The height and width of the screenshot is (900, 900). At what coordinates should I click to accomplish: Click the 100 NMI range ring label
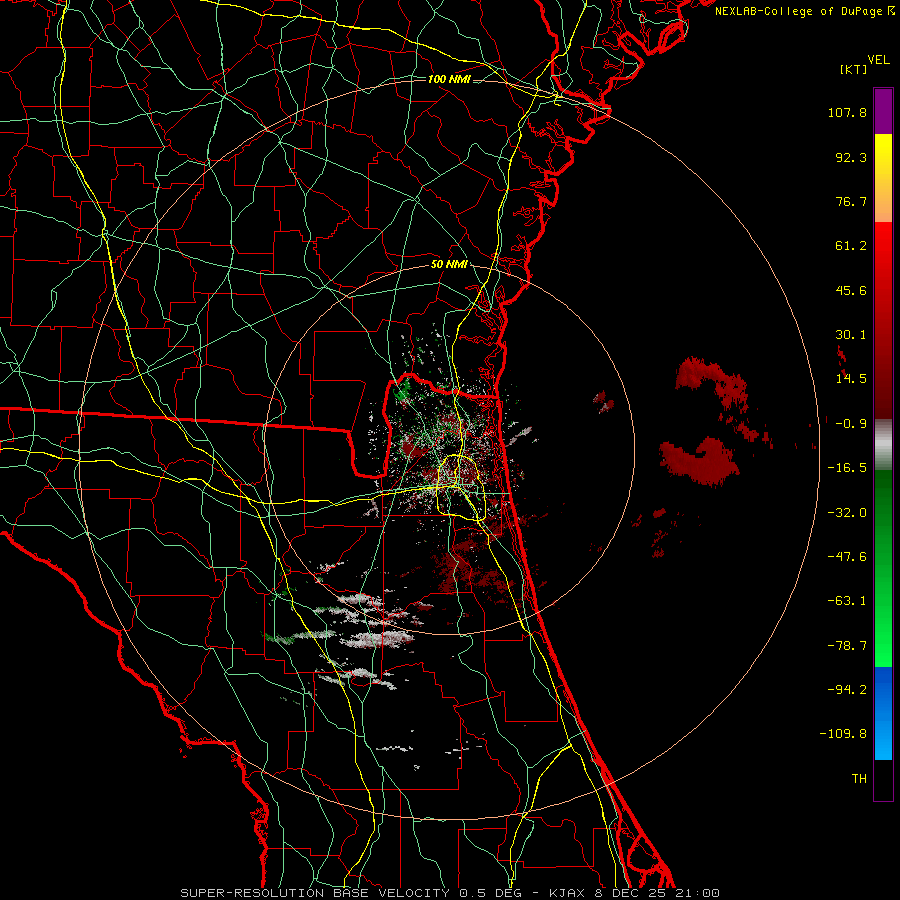pyautogui.click(x=449, y=79)
